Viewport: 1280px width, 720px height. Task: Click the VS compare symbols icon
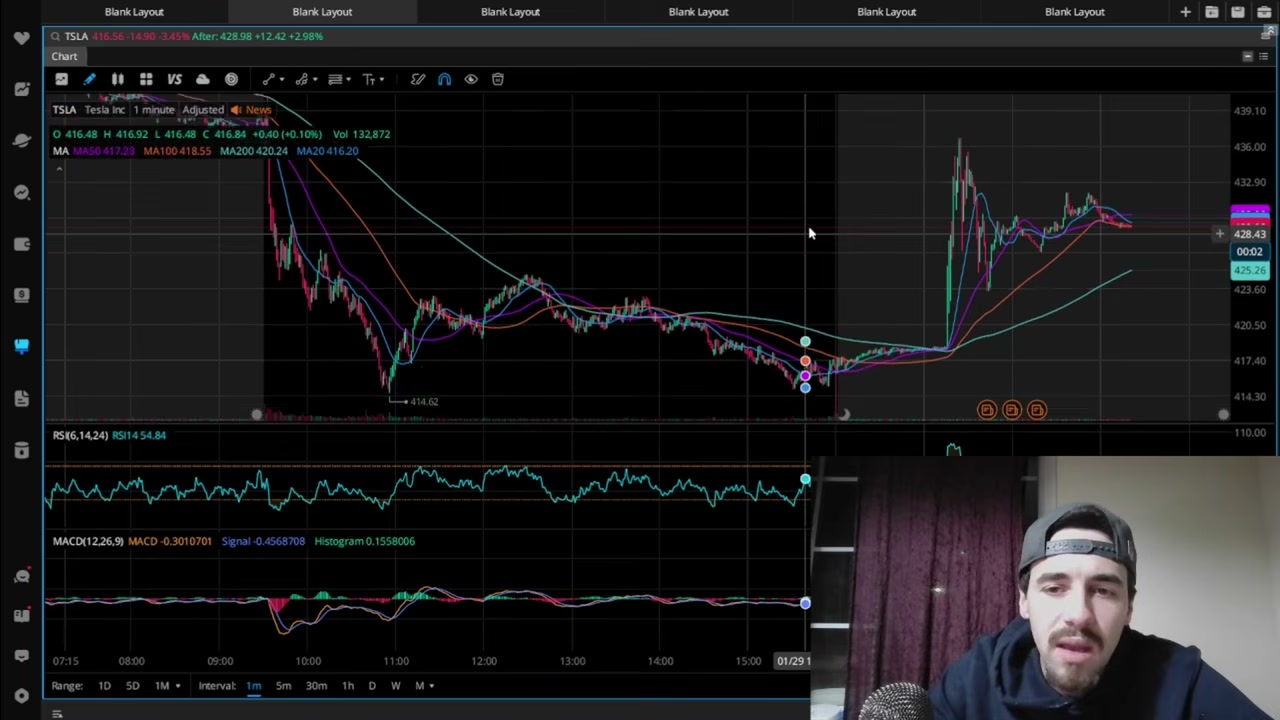pos(174,79)
